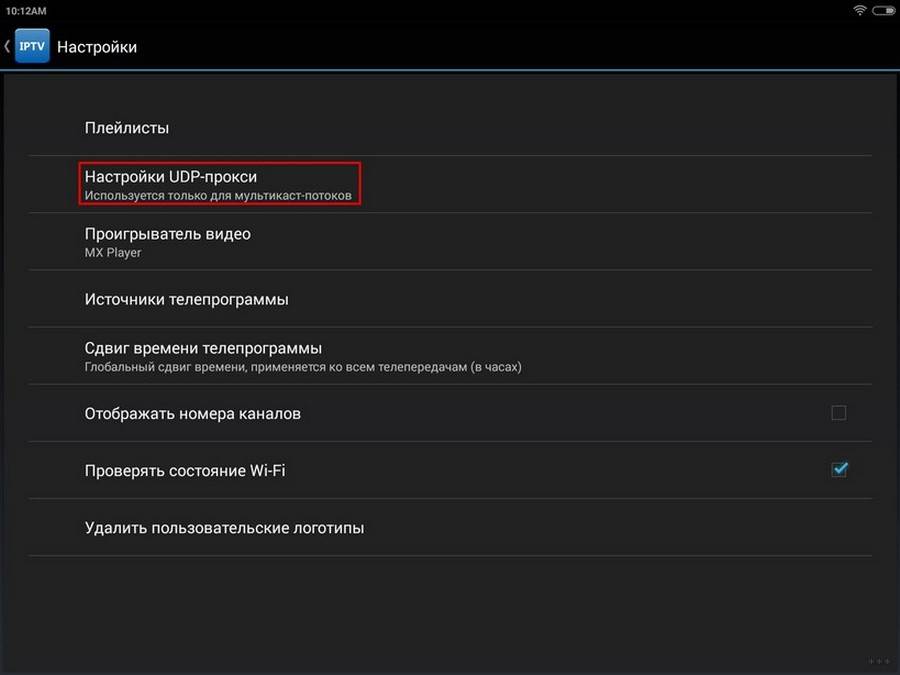Screen dimensions: 900x675
Task: Click the 'Отображать номера каналов' label
Action: coord(193,413)
